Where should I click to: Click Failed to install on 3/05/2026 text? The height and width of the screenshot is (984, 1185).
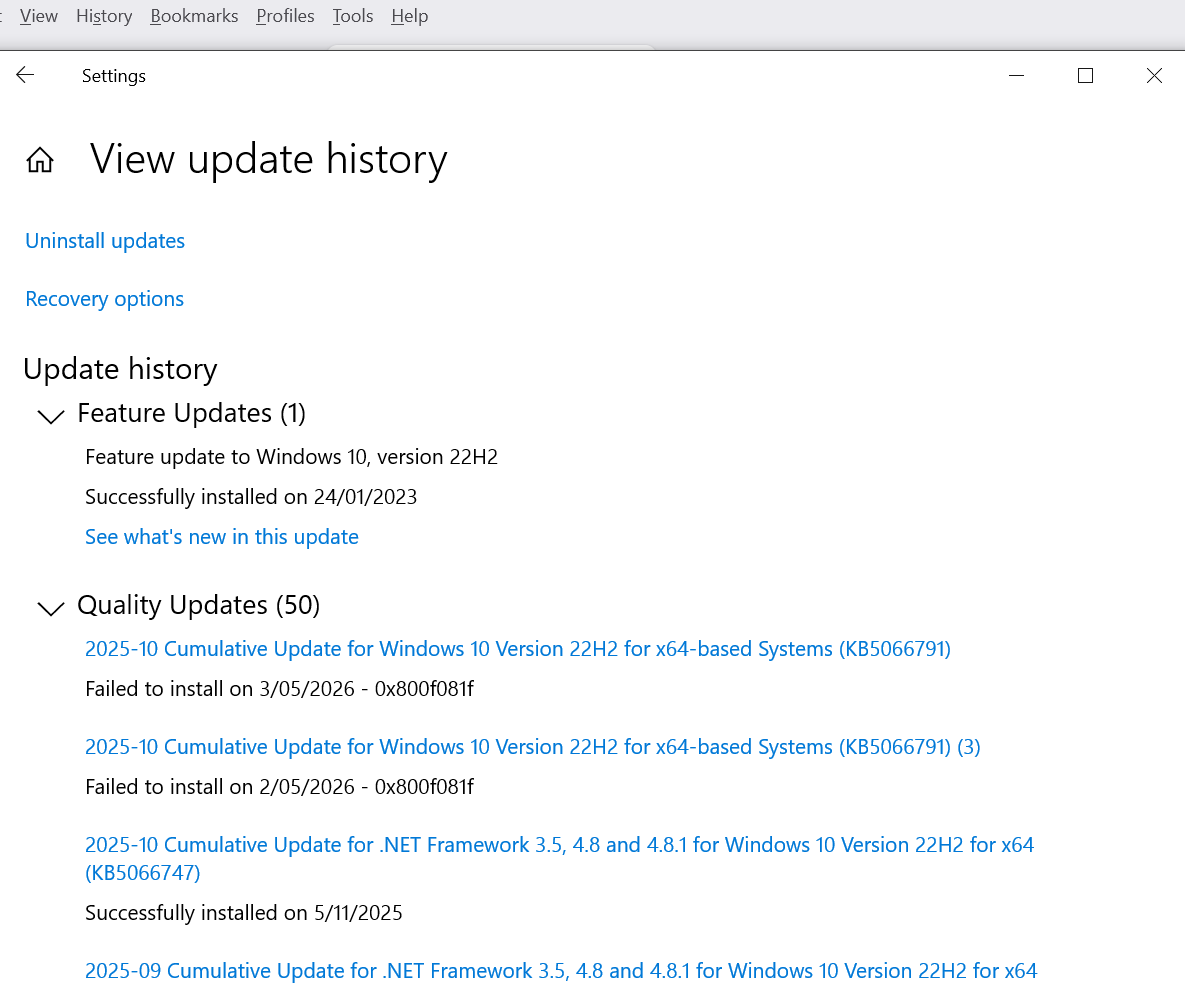click(280, 688)
